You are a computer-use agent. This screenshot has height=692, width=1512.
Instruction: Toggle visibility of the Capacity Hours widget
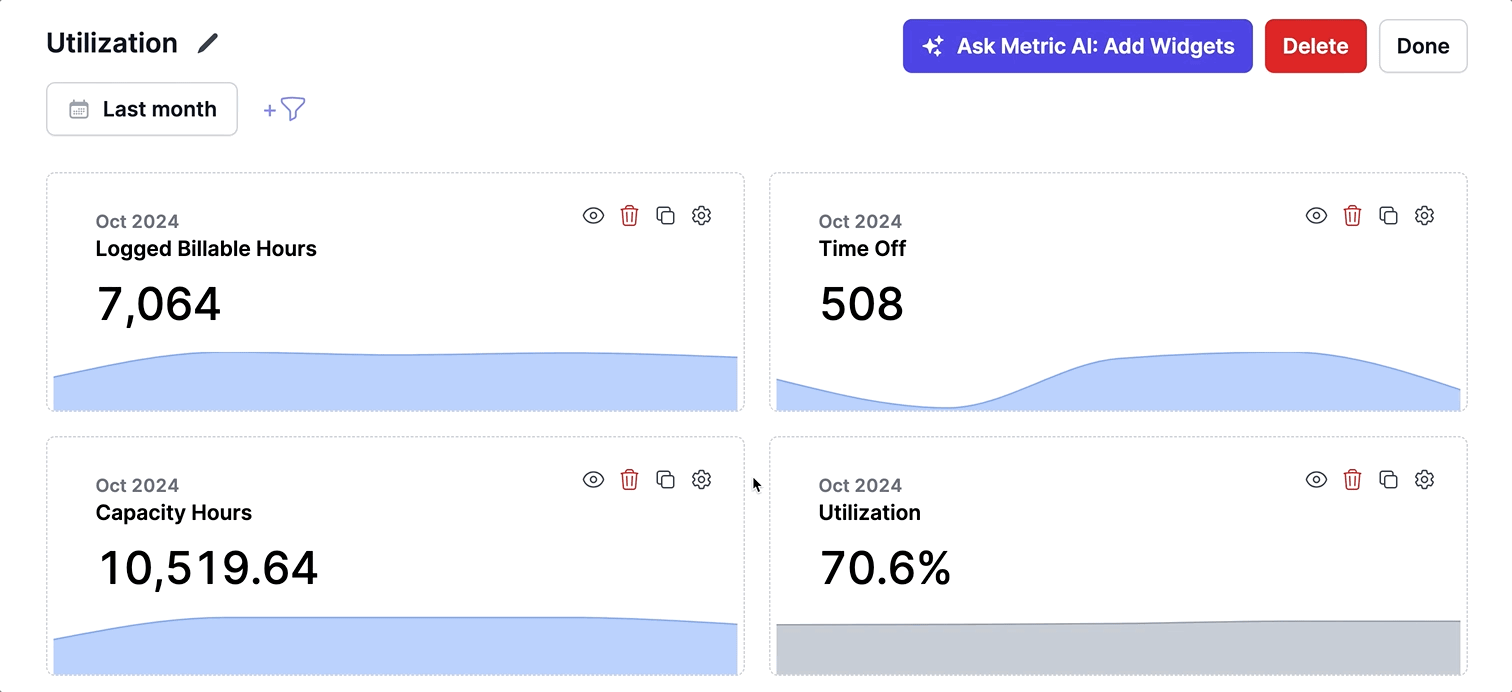[593, 479]
